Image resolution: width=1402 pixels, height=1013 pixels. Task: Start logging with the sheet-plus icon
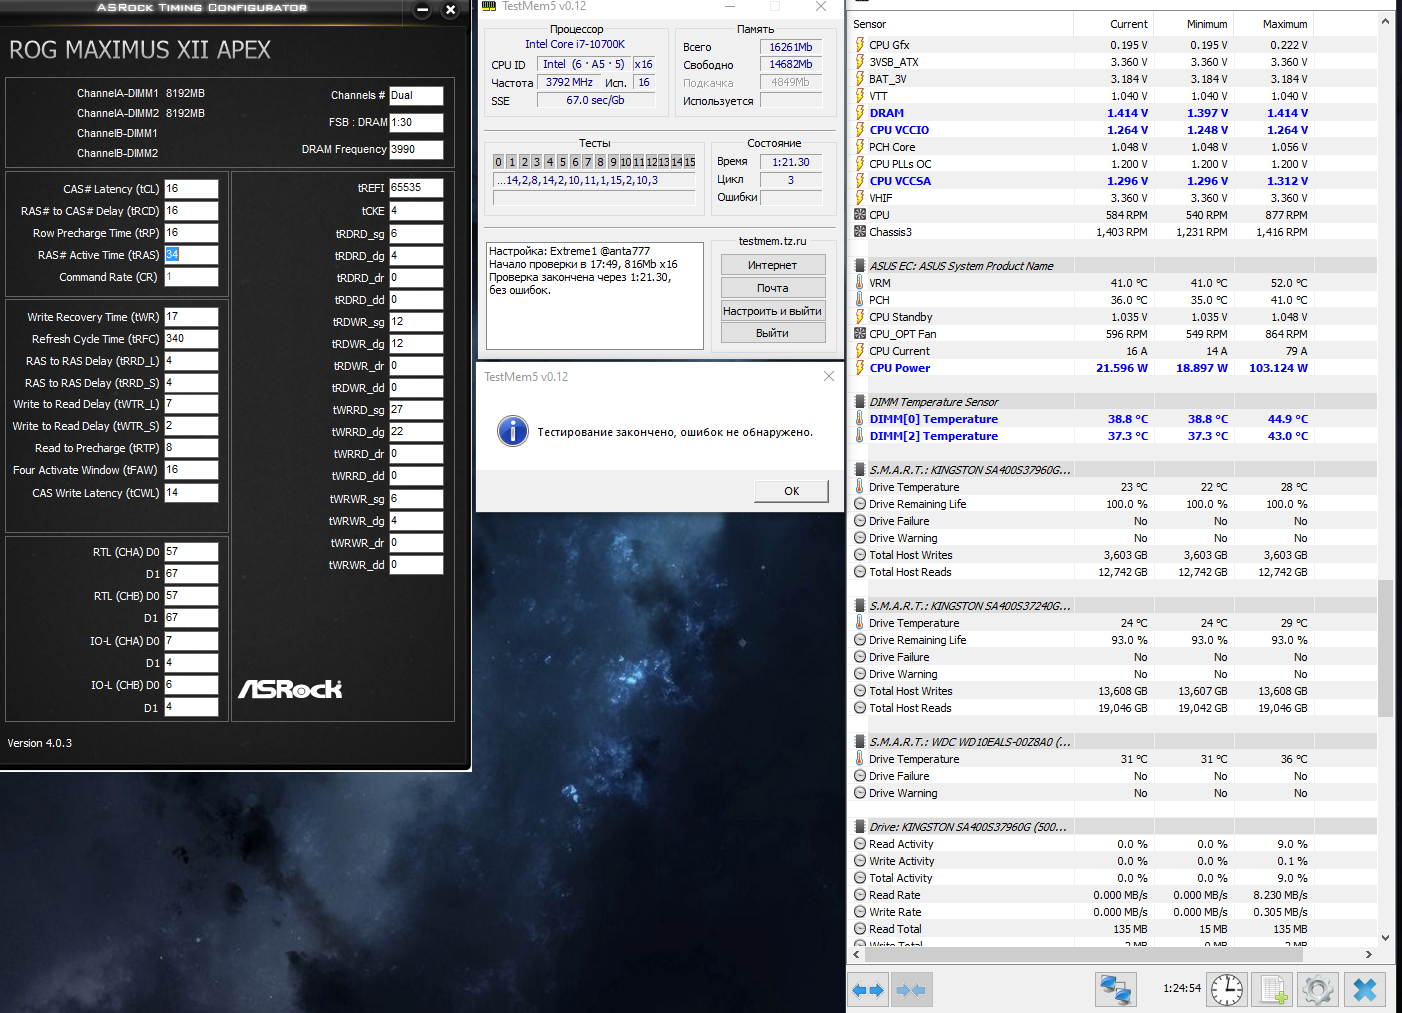coord(1274,990)
